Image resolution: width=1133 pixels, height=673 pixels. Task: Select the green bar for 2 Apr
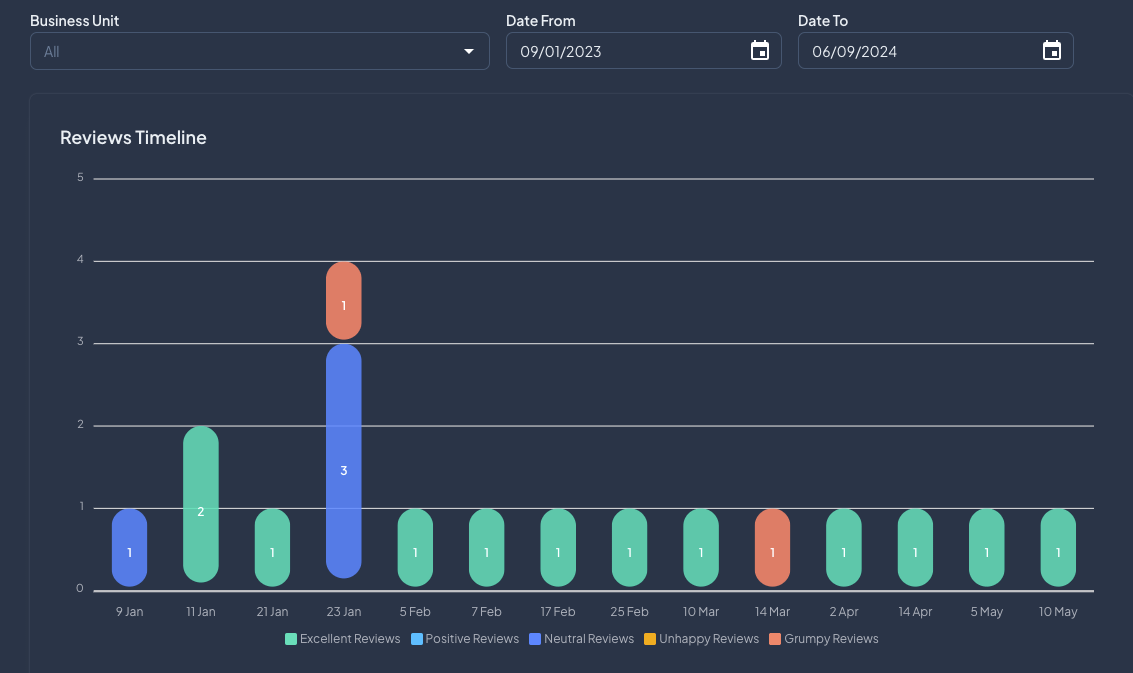point(844,547)
